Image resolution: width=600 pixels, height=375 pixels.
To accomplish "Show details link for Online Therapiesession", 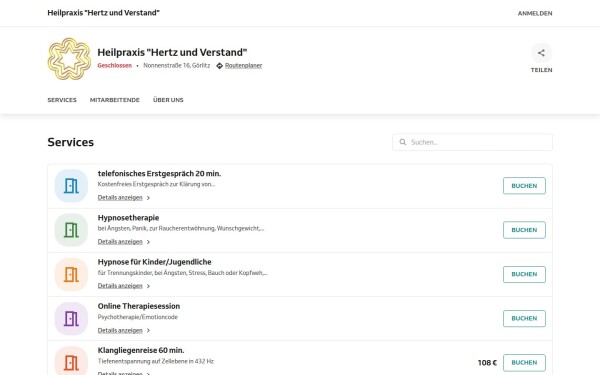I will [x=120, y=330].
